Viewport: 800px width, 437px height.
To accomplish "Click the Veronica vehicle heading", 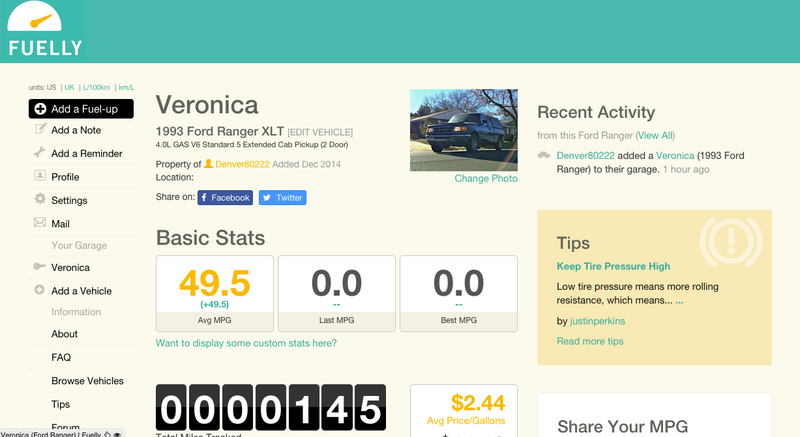I will click(207, 105).
